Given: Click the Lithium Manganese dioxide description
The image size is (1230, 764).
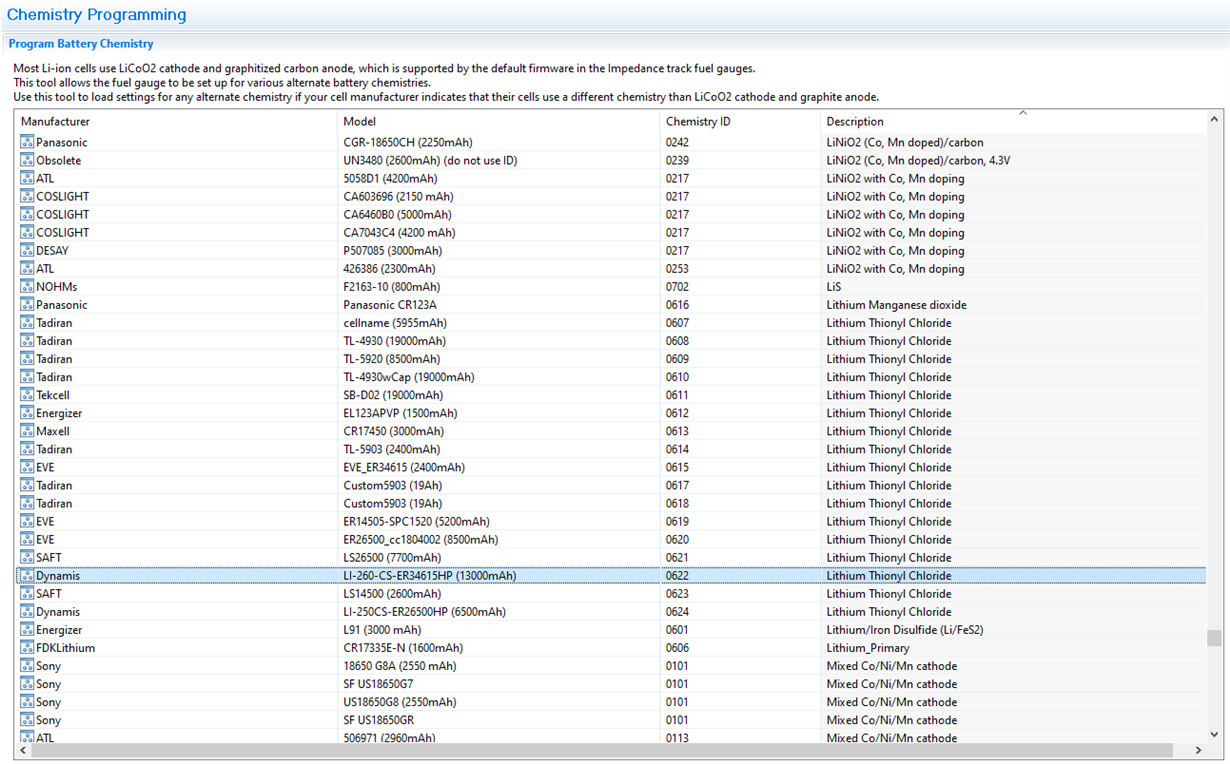Looking at the screenshot, I should pos(896,304).
